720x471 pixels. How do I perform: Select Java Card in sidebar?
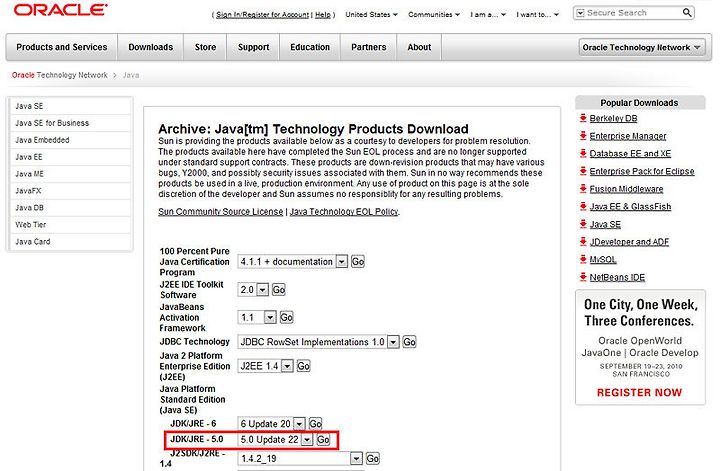pyautogui.click(x=71, y=241)
